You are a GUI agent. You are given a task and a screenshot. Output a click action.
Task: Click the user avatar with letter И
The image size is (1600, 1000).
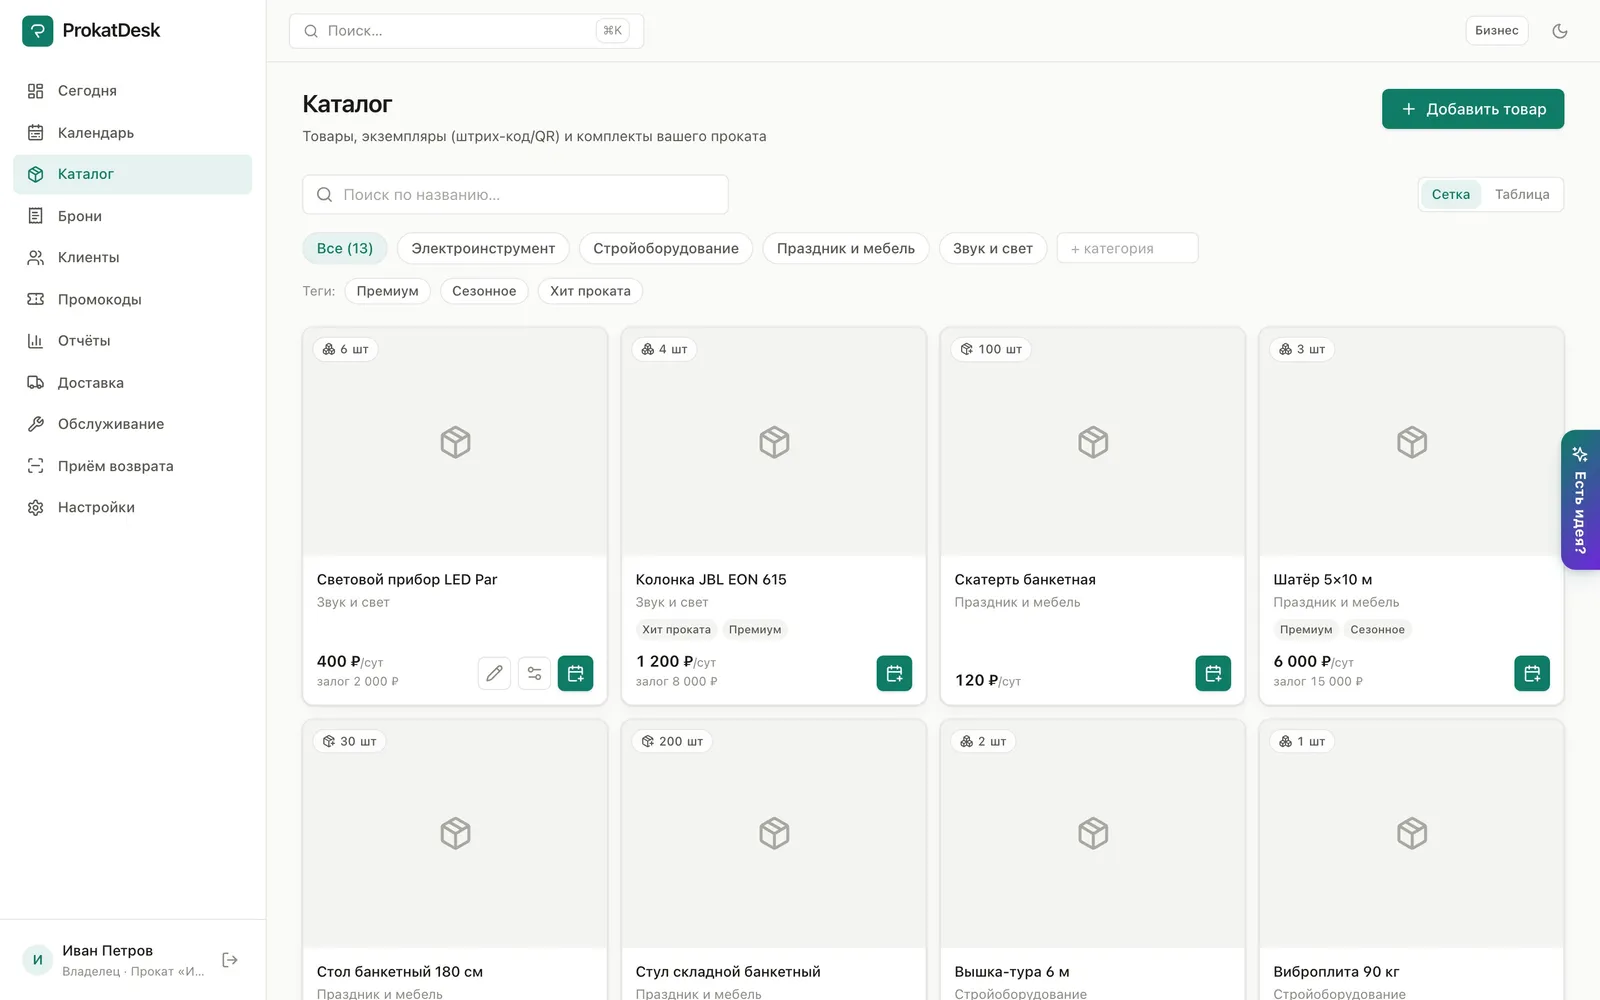[x=38, y=960]
